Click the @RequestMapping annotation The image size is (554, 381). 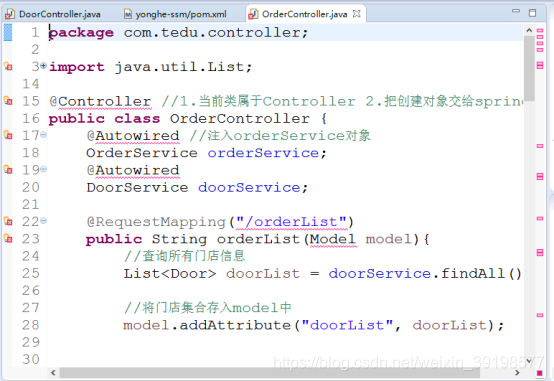(x=156, y=222)
